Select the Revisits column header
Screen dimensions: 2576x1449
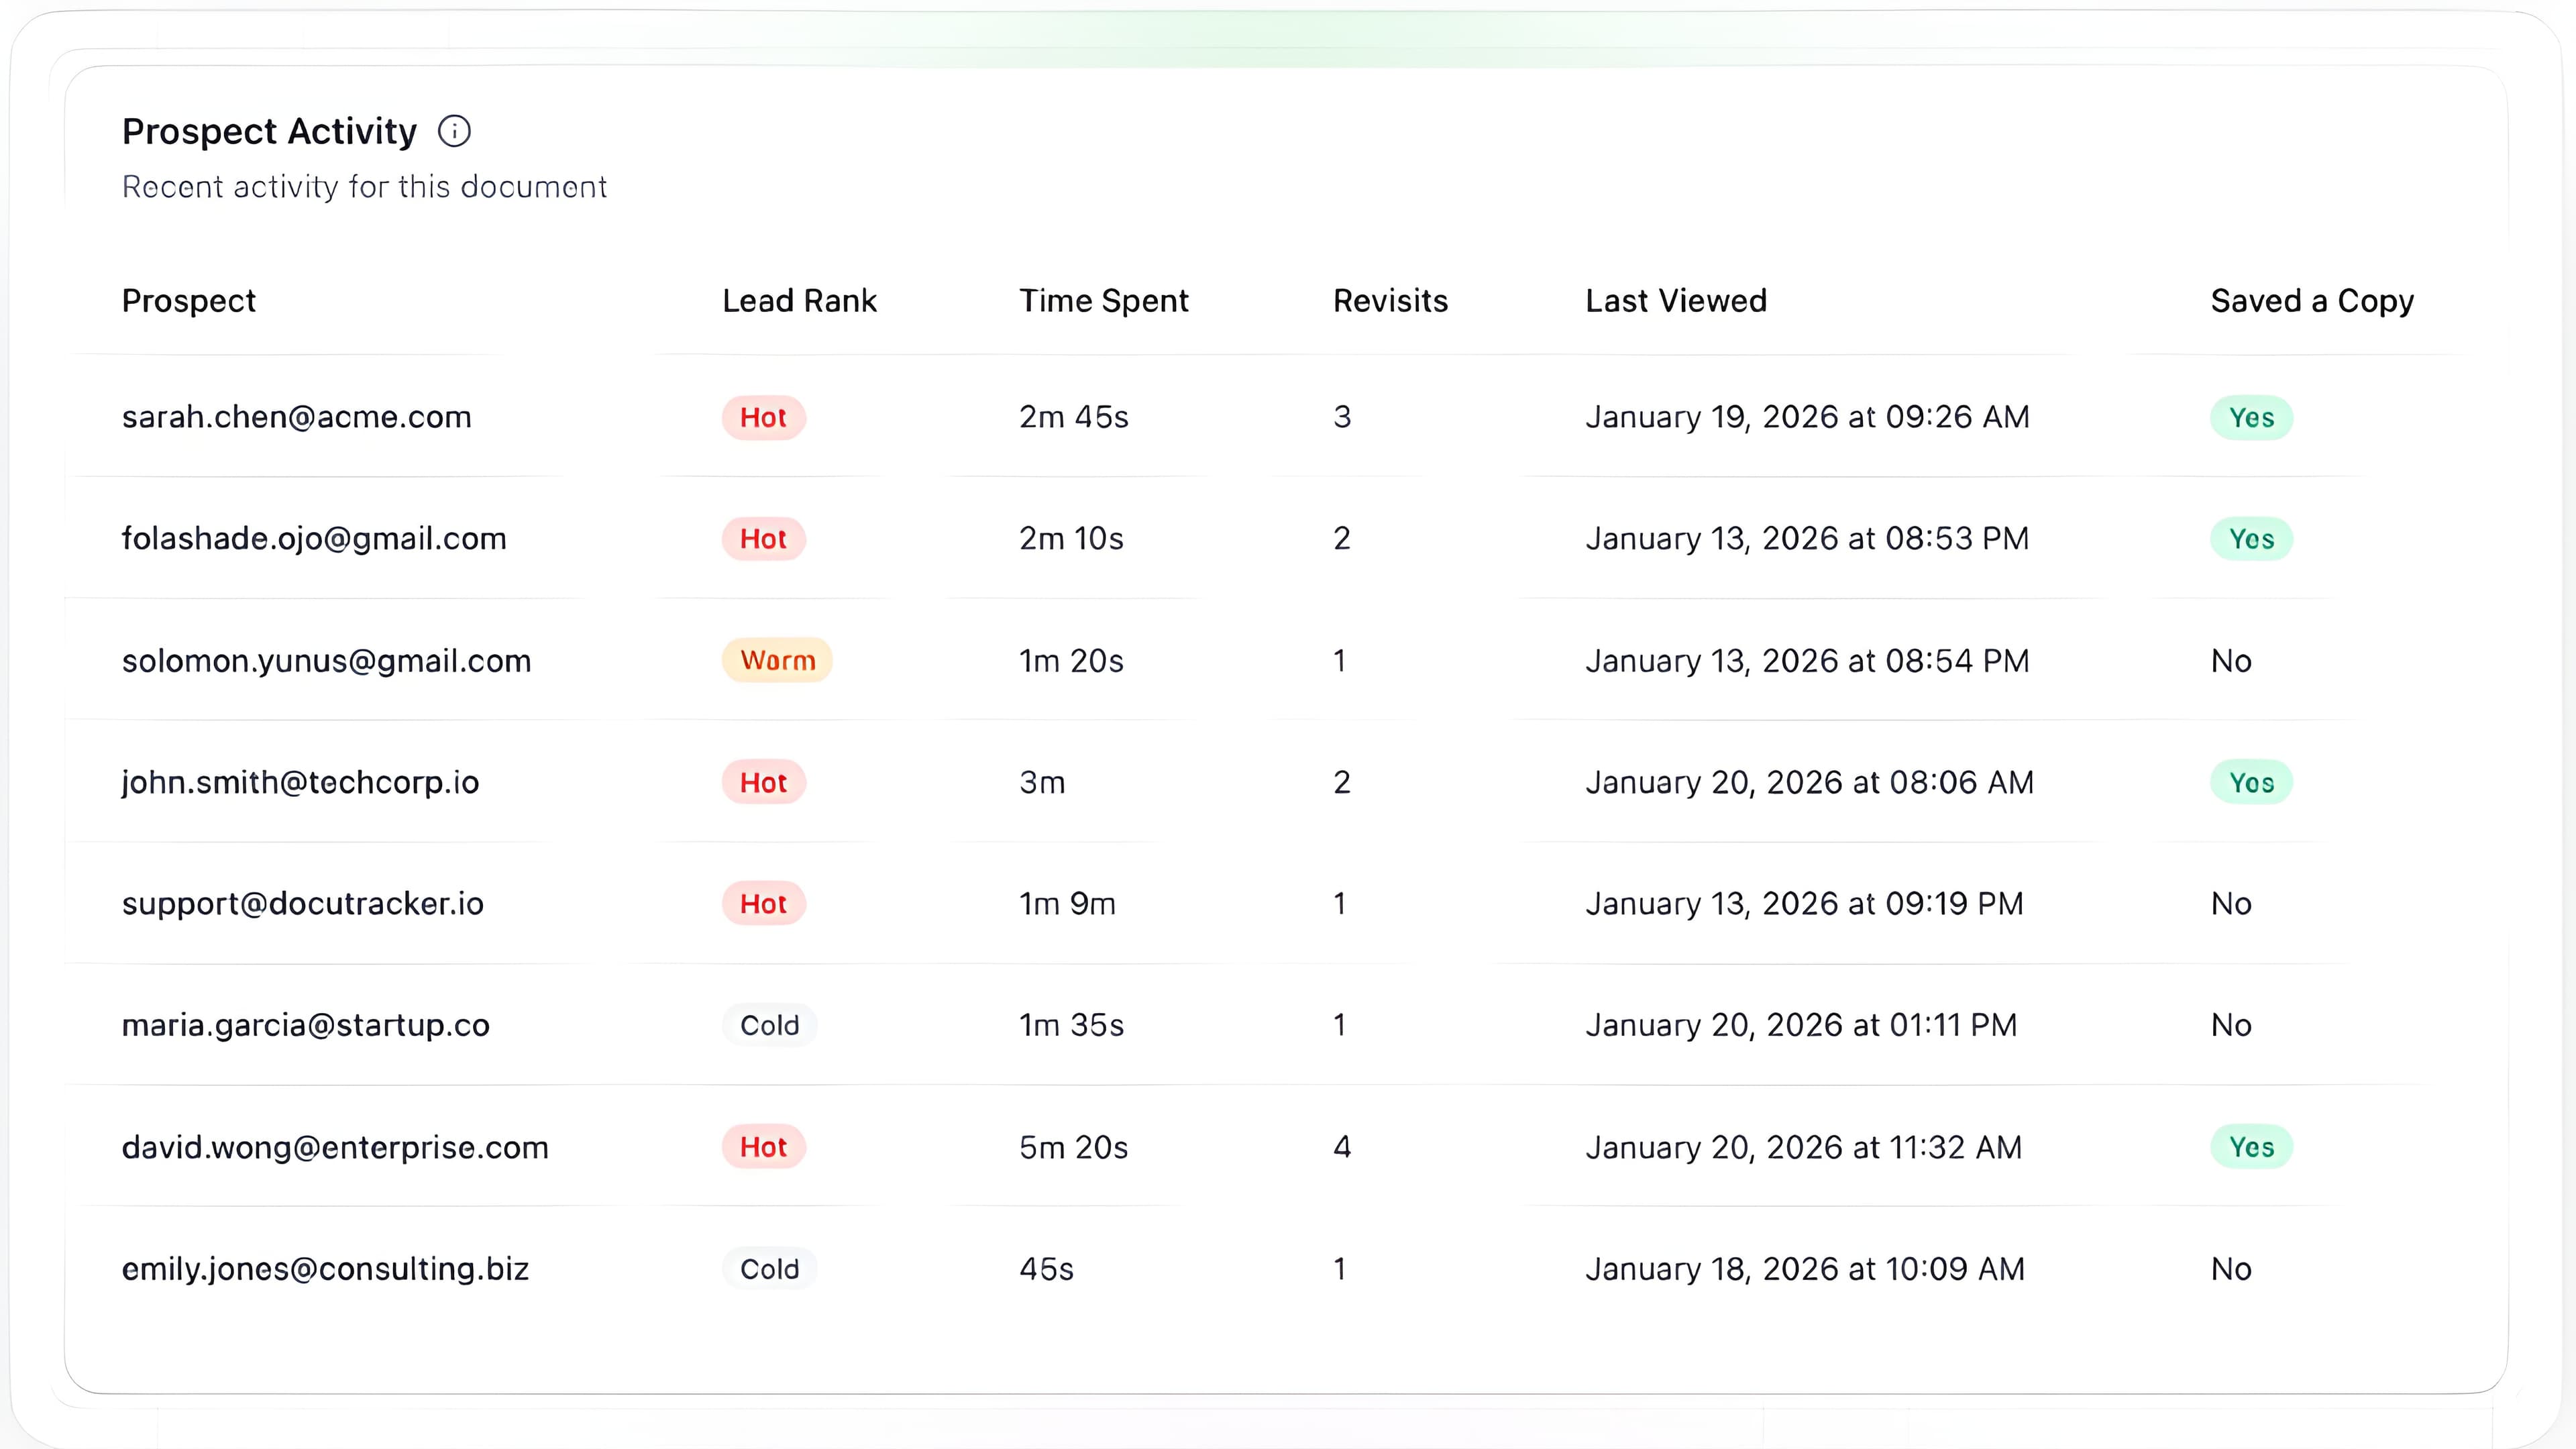[1390, 300]
